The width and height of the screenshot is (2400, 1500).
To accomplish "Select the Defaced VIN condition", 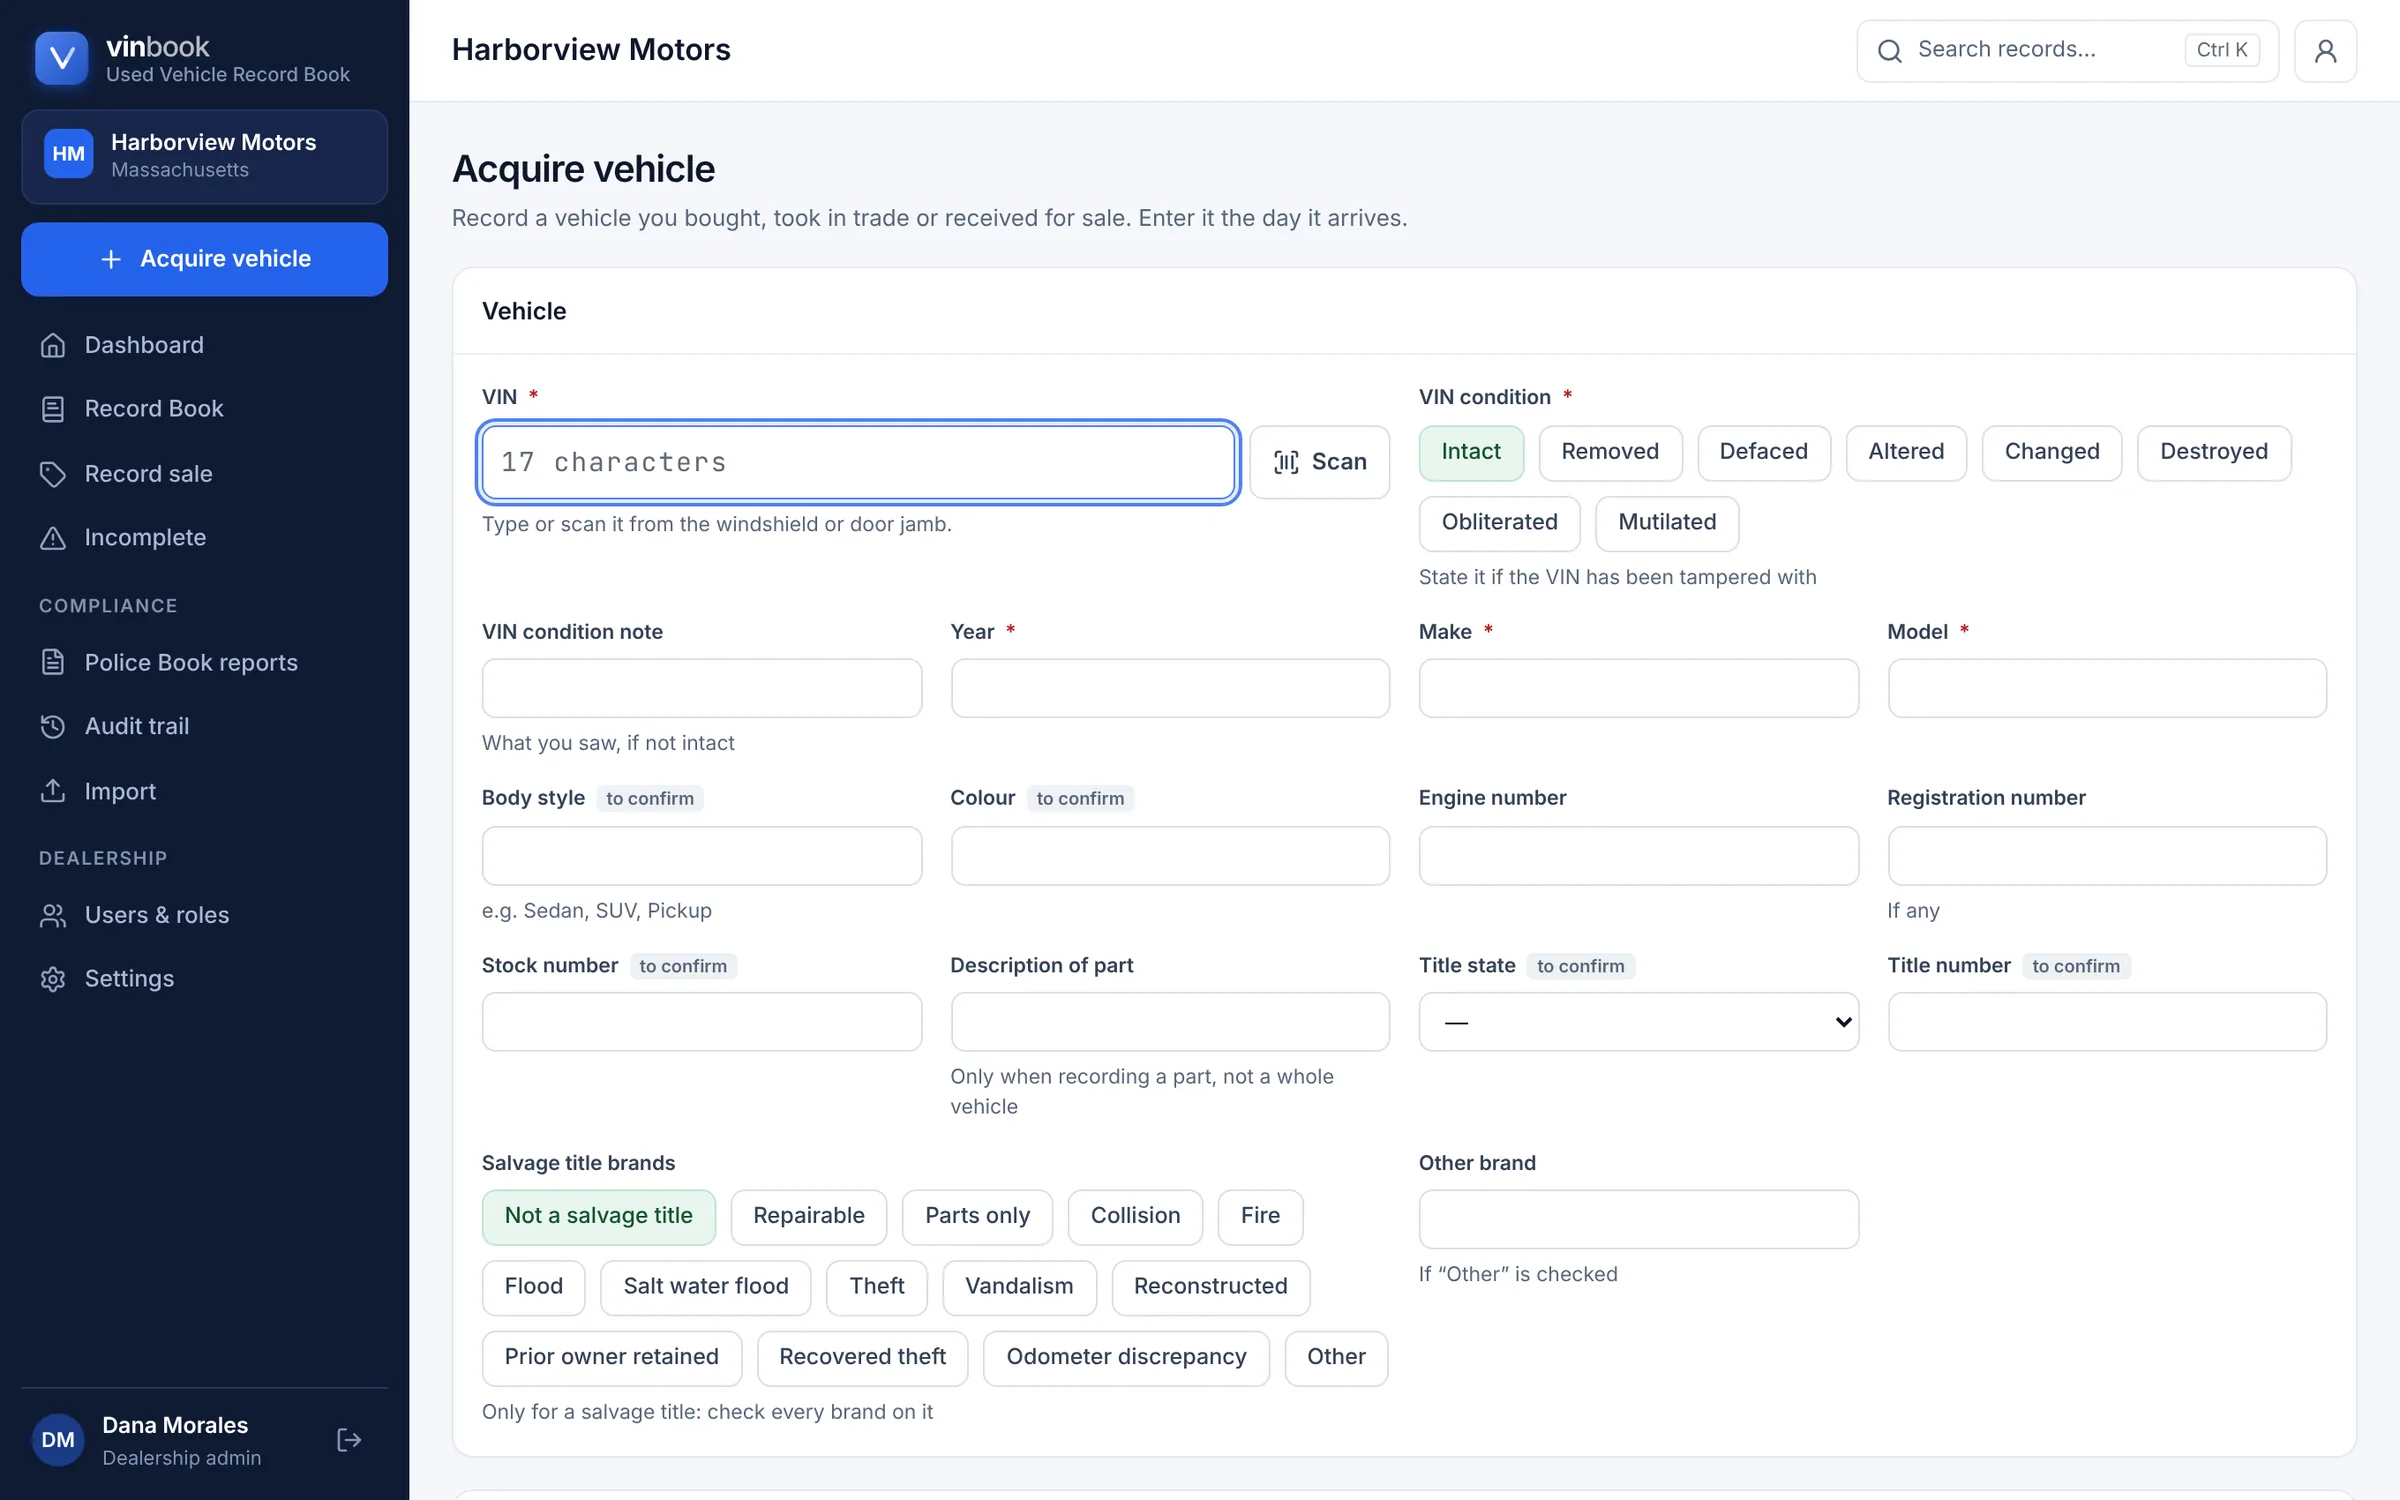I will tap(1763, 452).
